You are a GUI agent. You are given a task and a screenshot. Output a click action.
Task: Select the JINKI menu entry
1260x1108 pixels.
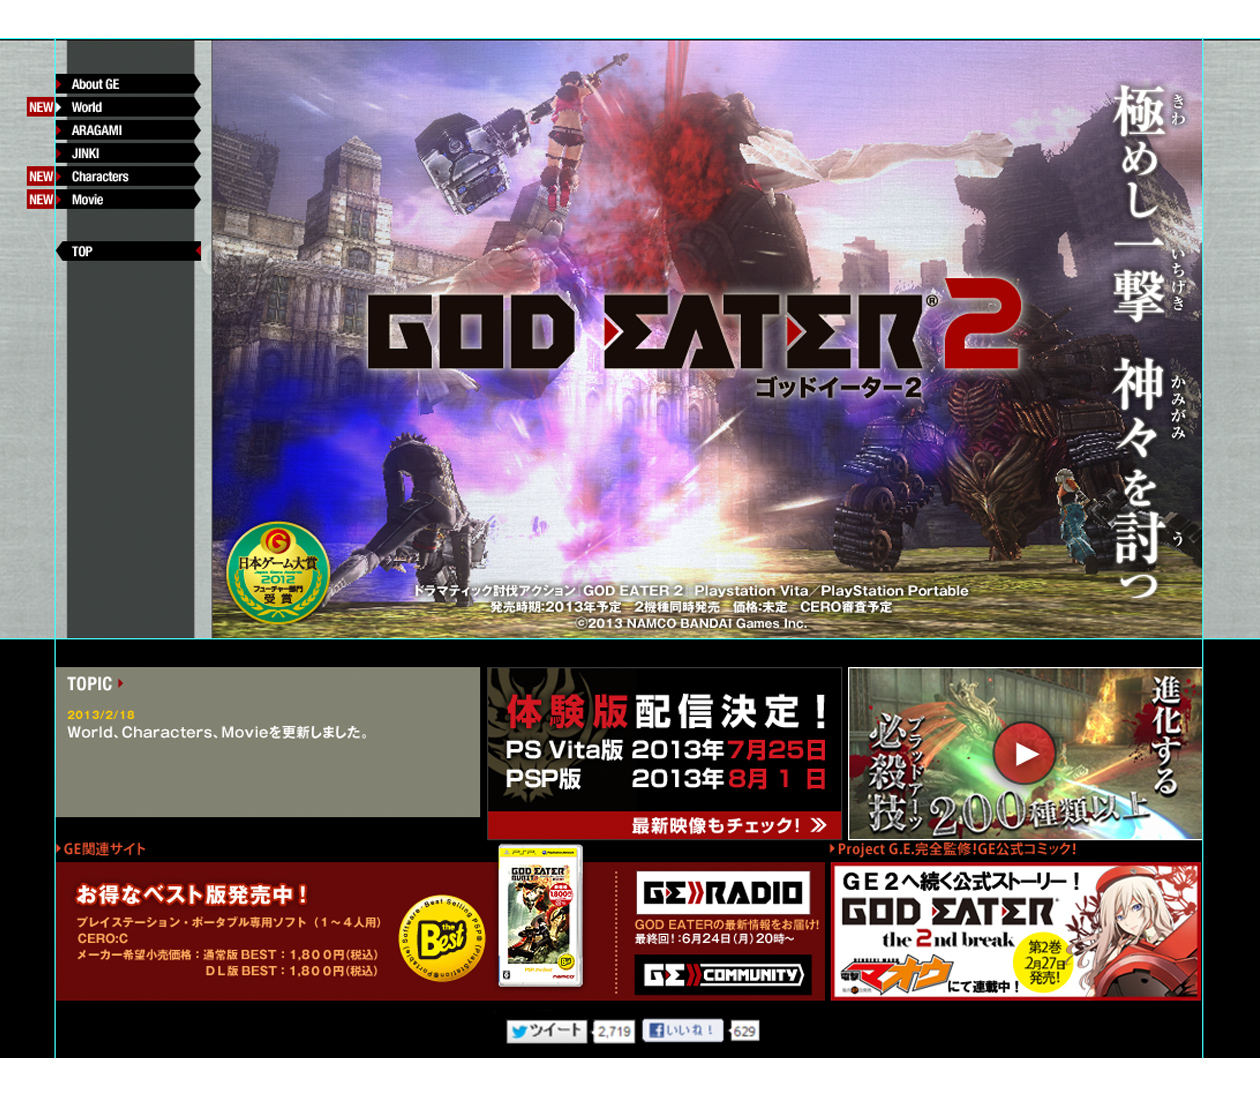128,153
